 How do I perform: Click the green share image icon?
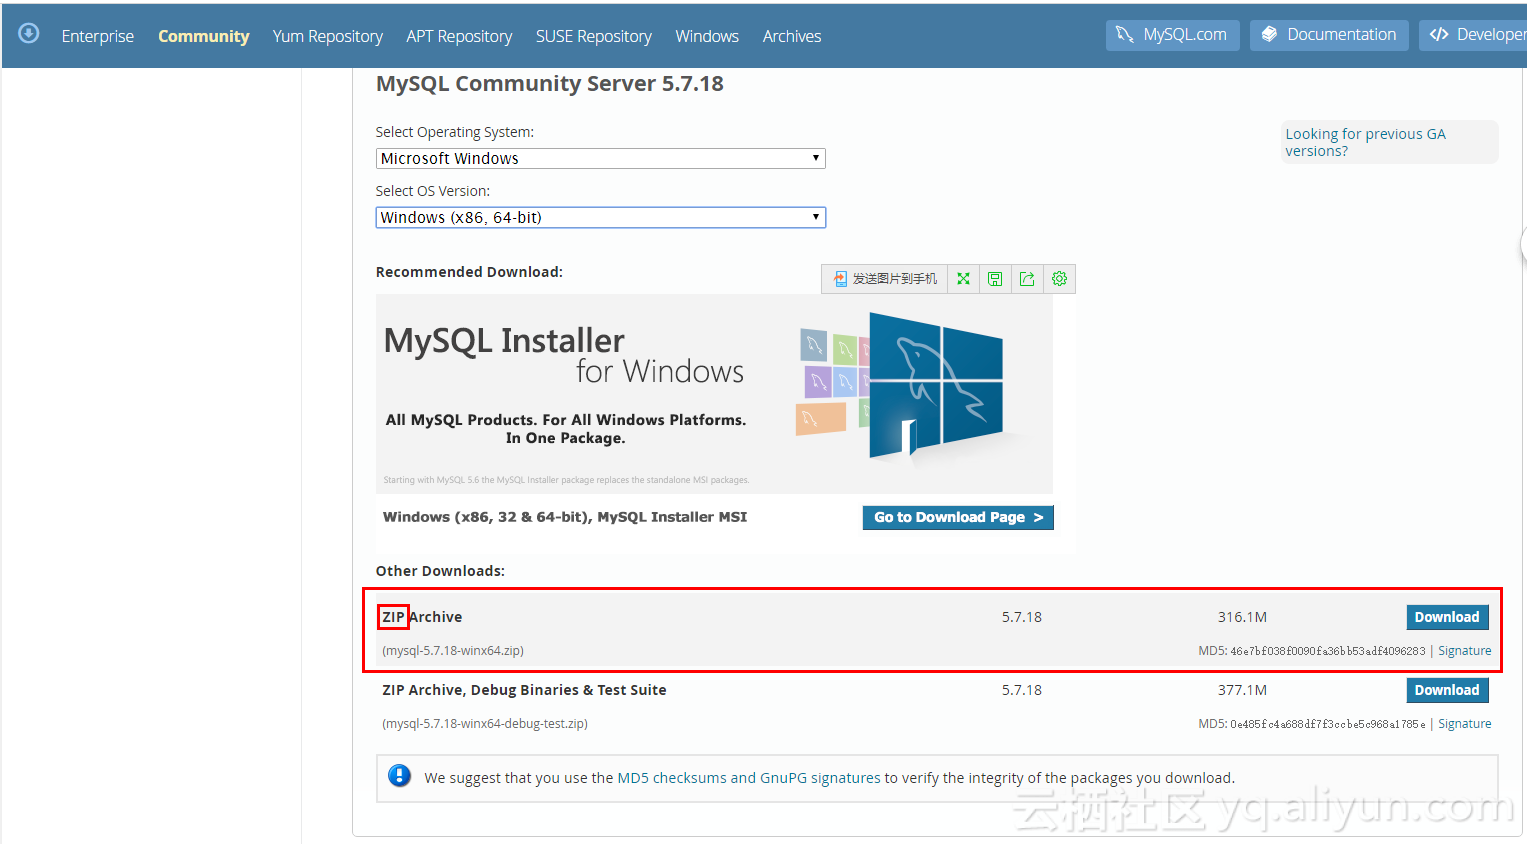pos(1027,279)
